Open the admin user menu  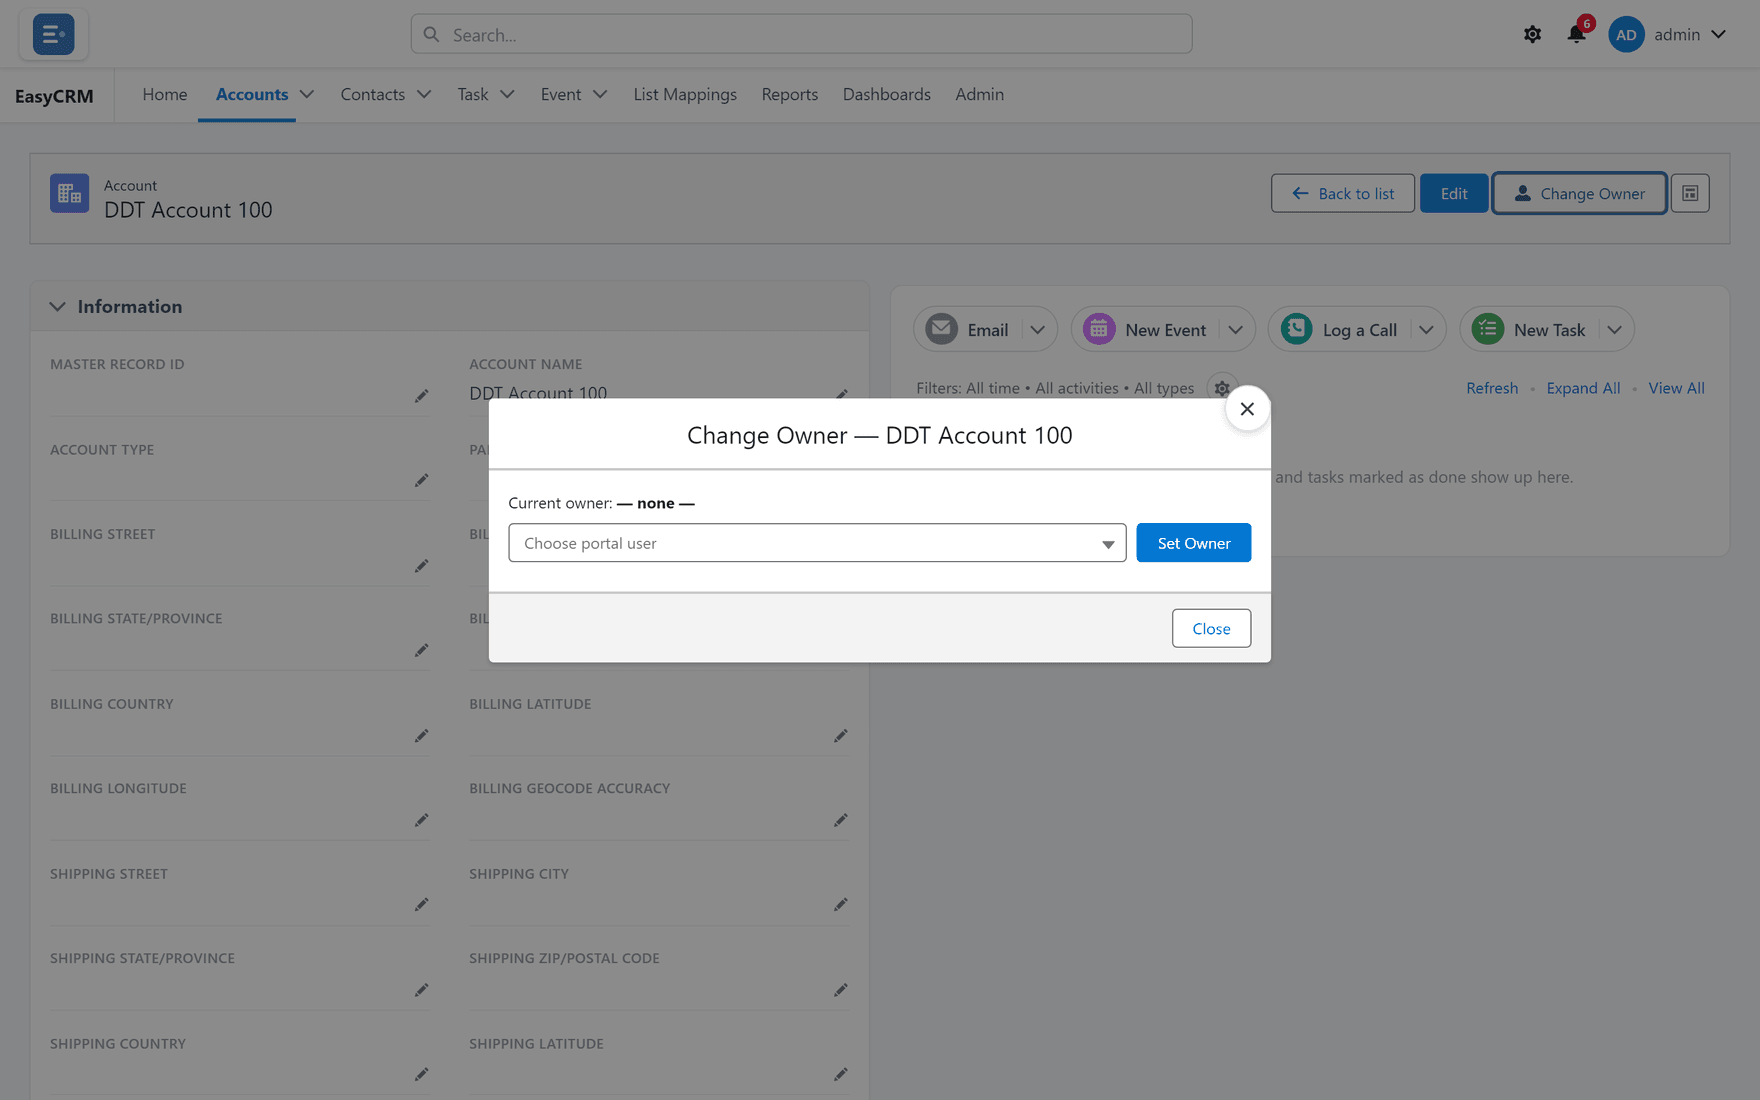(1667, 34)
